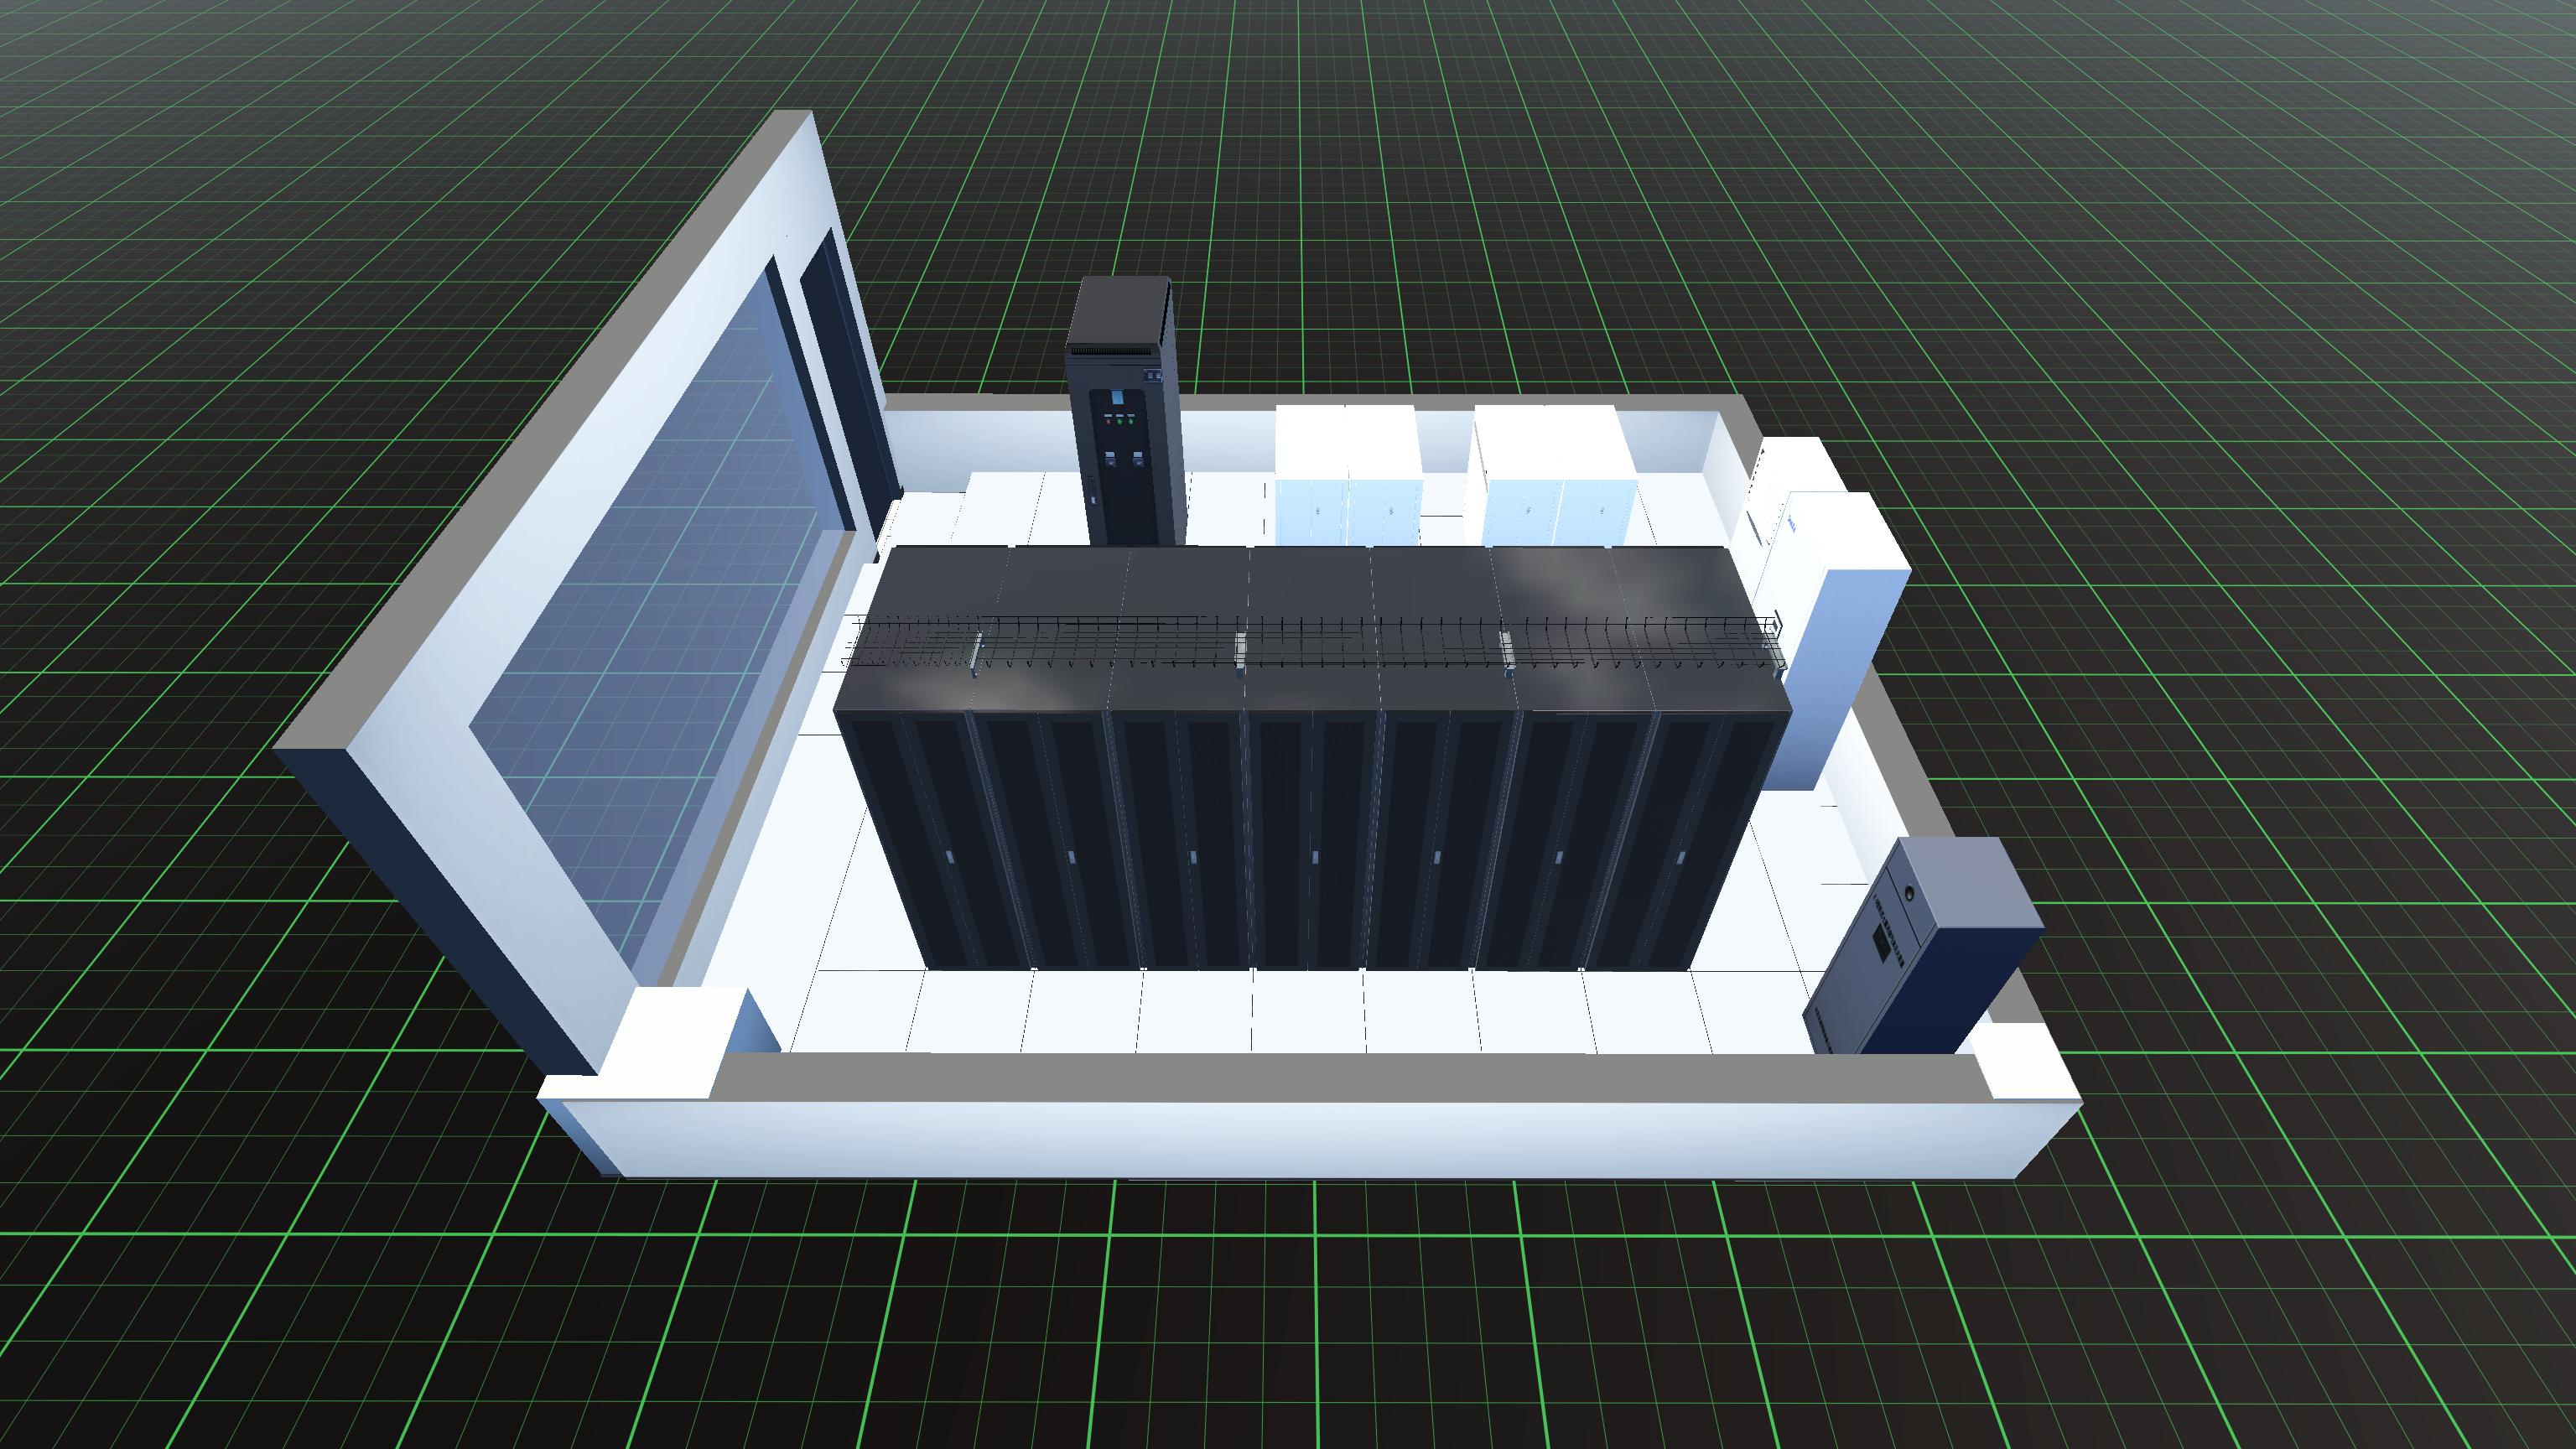Viewport: 2576px width, 1449px height.
Task: Click the door handle of the middle rack
Action: 1314,856
